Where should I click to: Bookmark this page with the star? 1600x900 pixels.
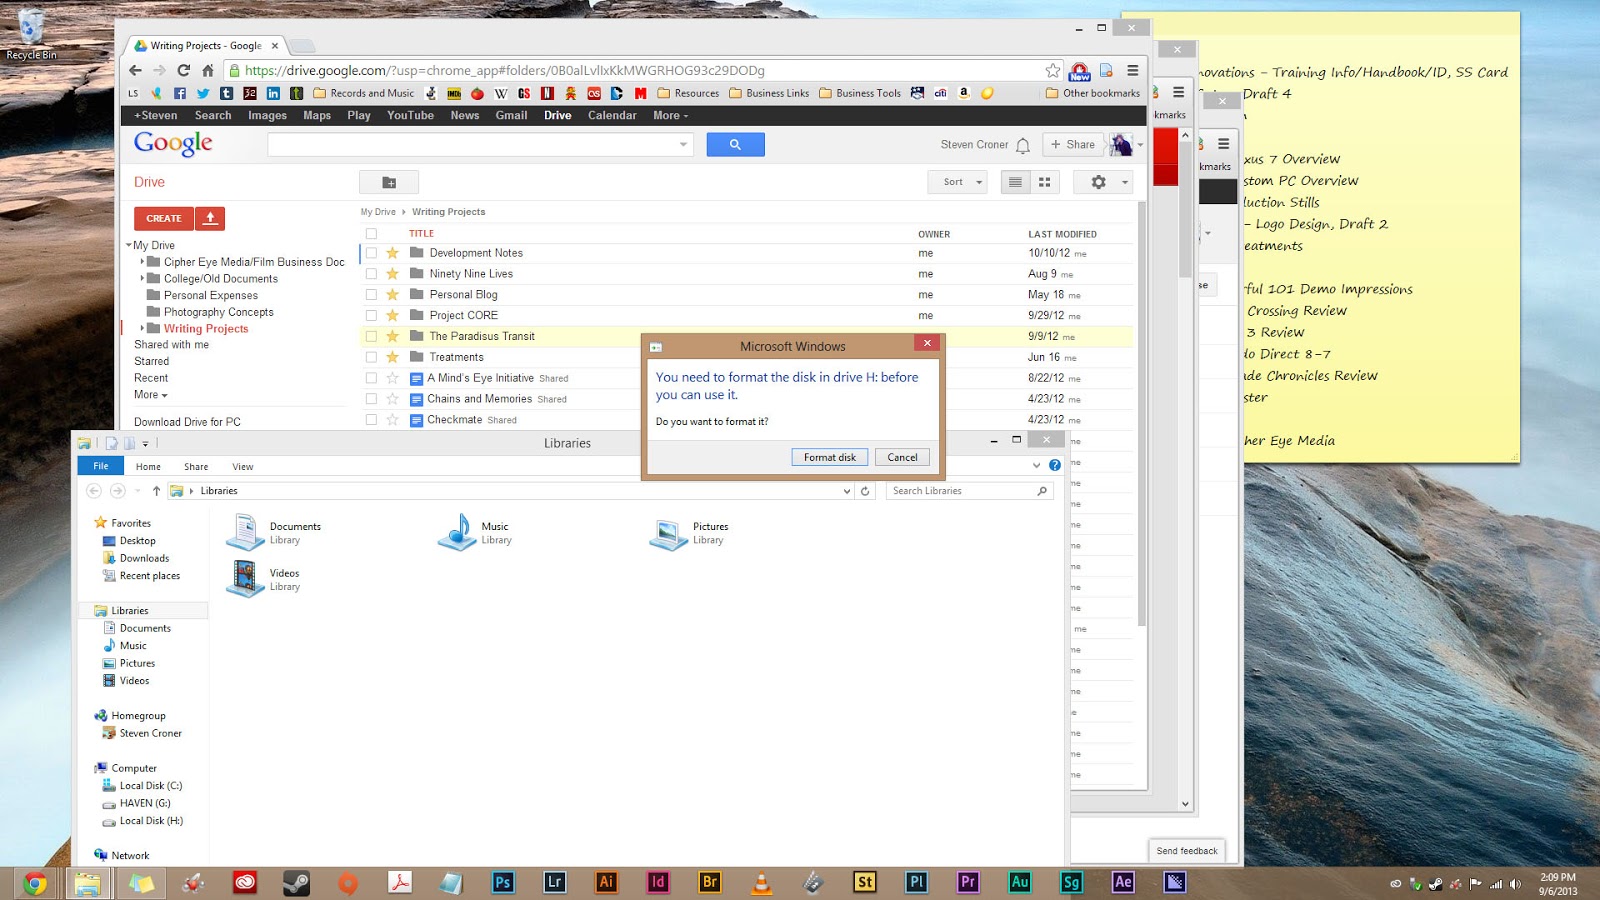1053,70
